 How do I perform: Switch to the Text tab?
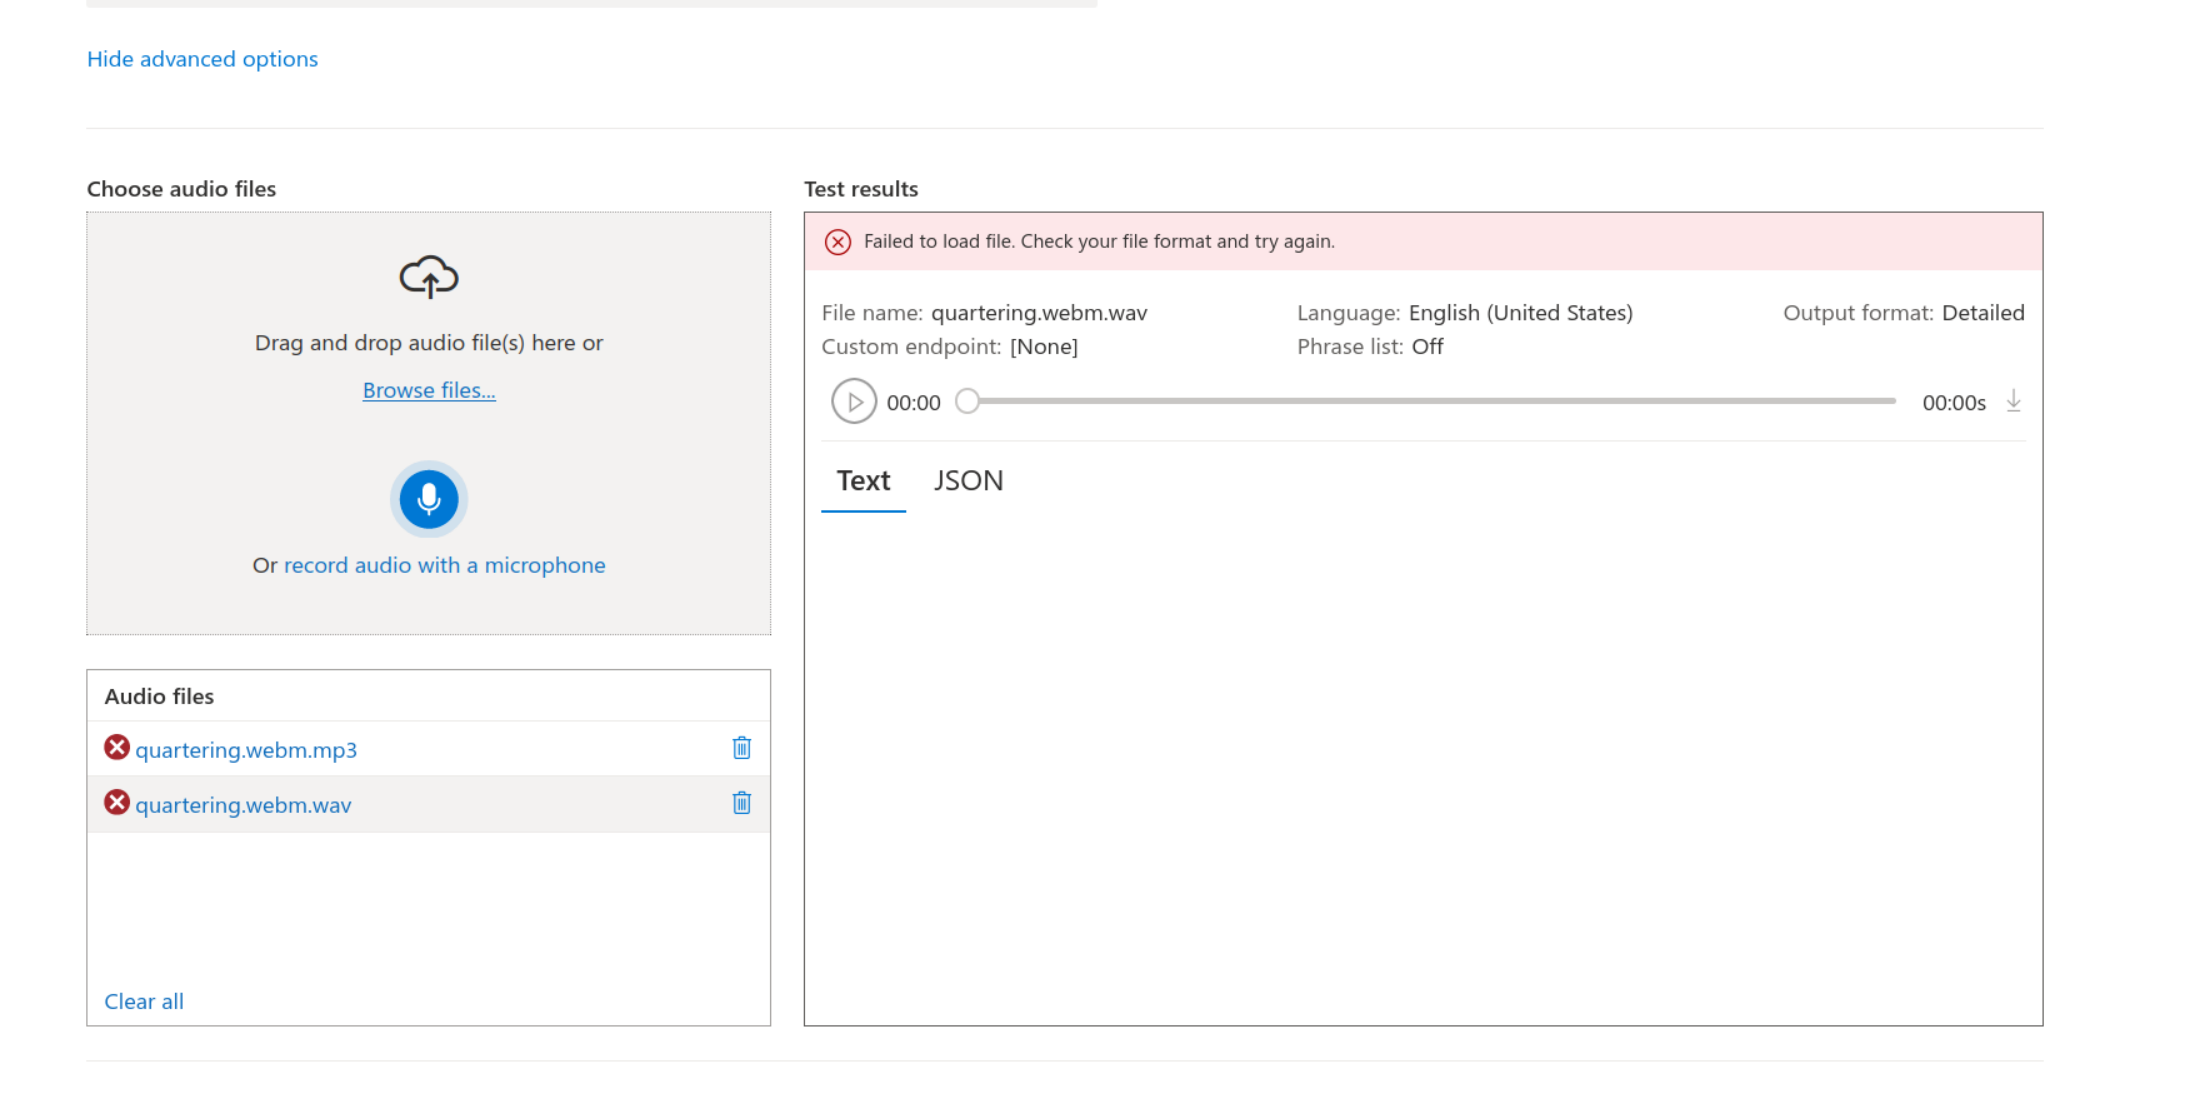863,481
